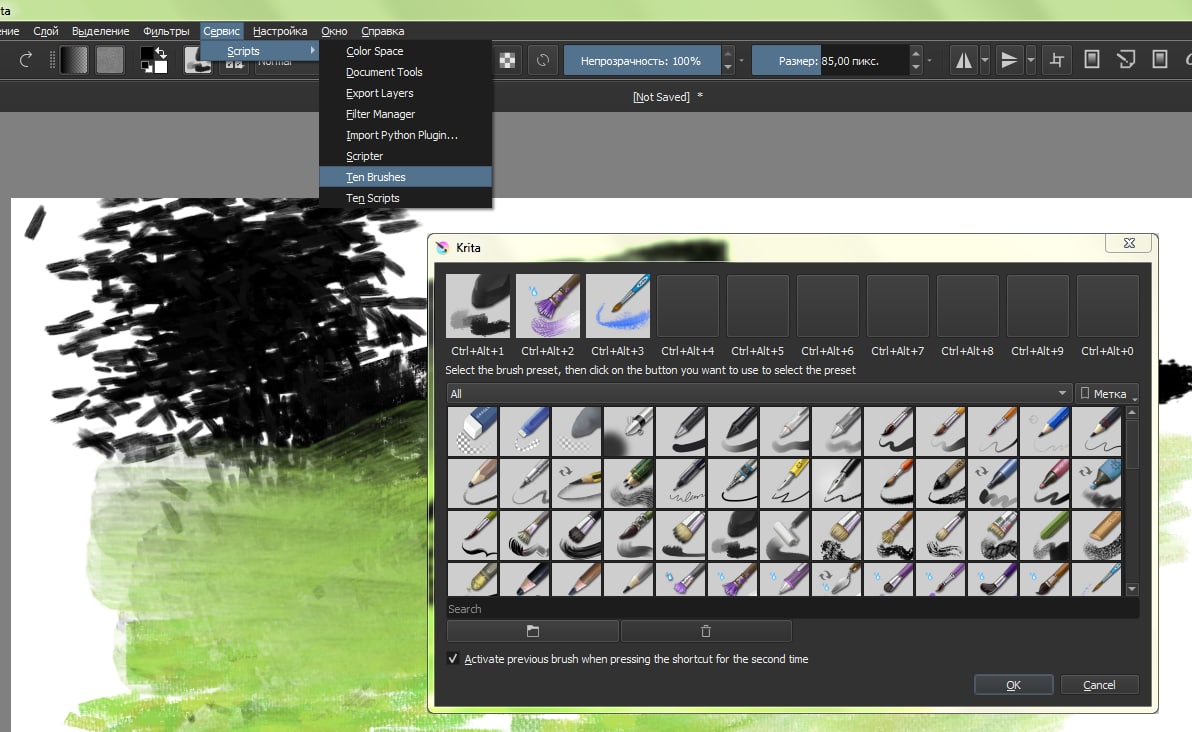Image resolution: width=1192 pixels, height=732 pixels.
Task: Open the All tag filter dropdown
Action: pos(759,393)
